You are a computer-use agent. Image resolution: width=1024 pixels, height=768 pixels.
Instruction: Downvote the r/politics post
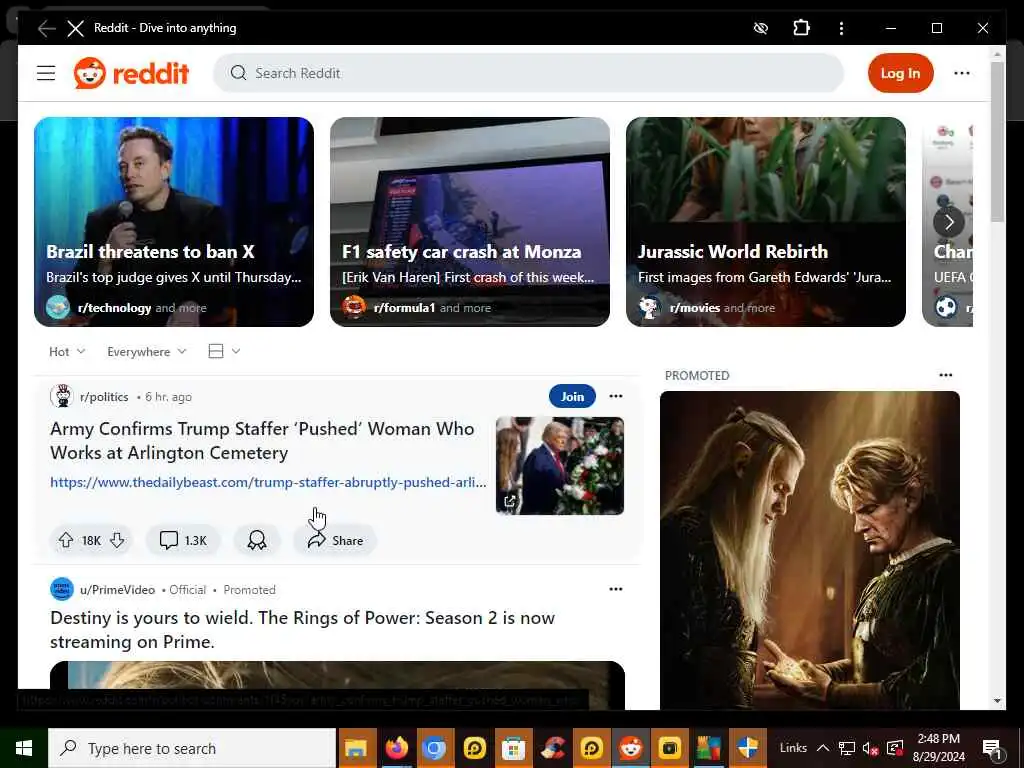[x=117, y=540]
